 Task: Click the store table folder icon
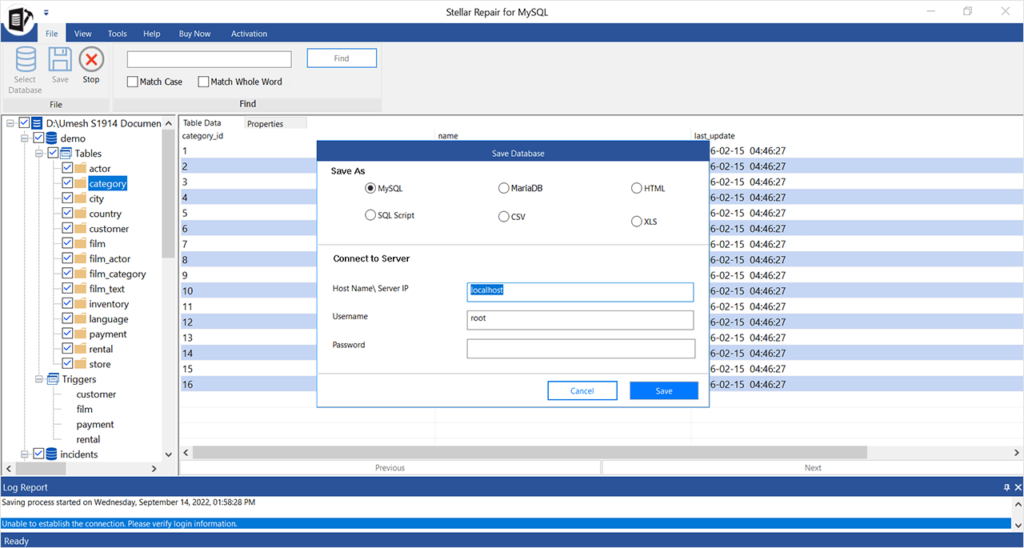click(x=80, y=364)
